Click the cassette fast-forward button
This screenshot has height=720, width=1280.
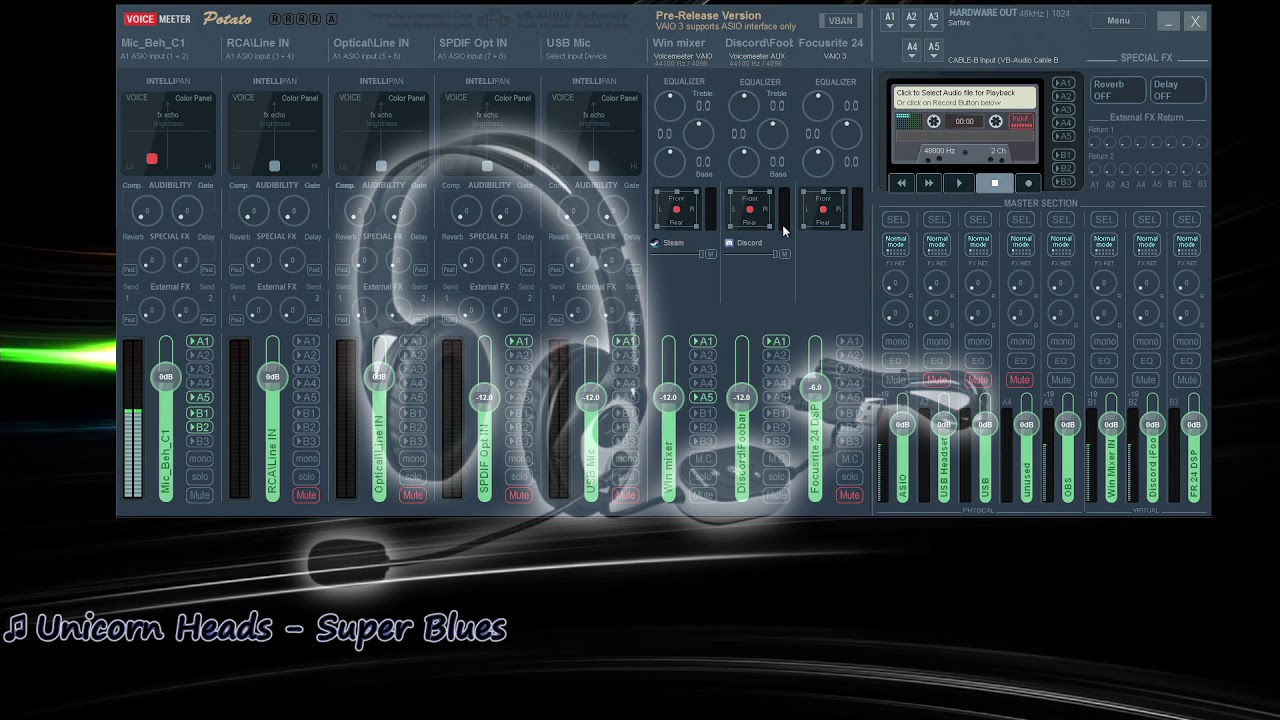929,183
